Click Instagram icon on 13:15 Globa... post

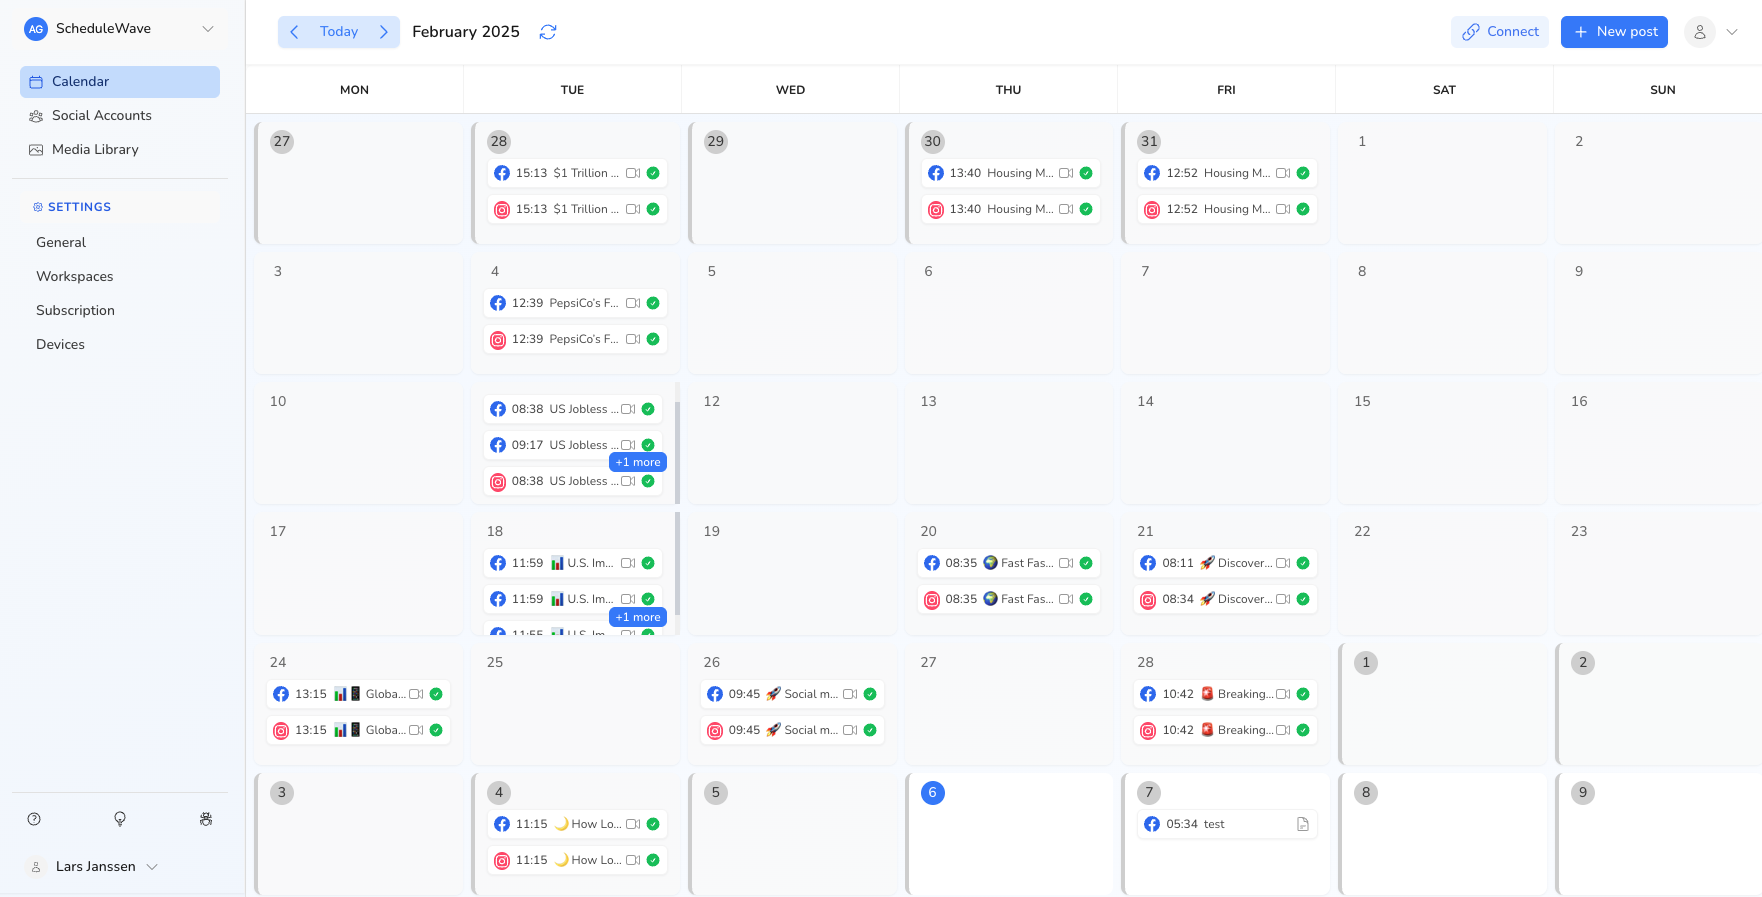[x=281, y=731]
